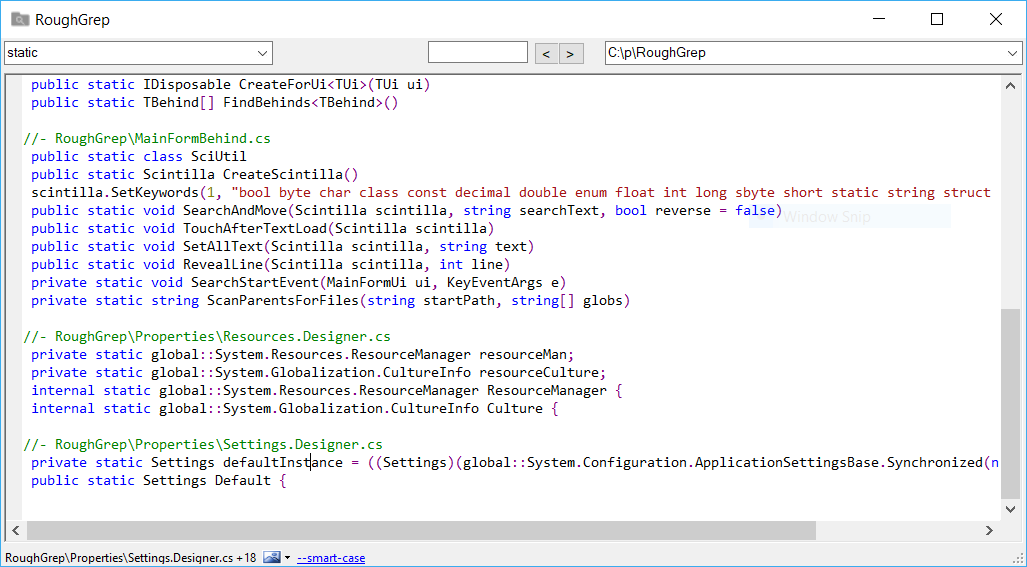Click the 'SearchStartEvent' result line
The image size is (1027, 567).
[x=299, y=282]
